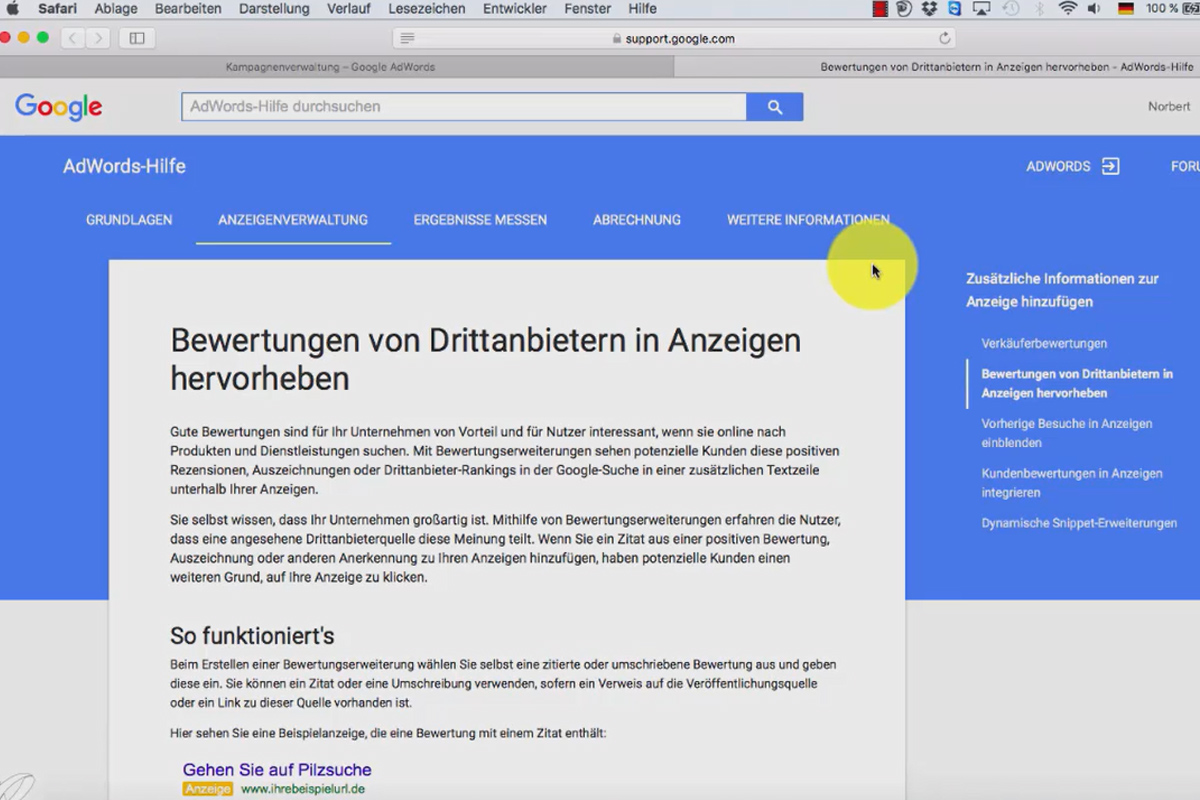Click the AdWords sign-in arrow icon
The image size is (1200, 800).
[1110, 166]
